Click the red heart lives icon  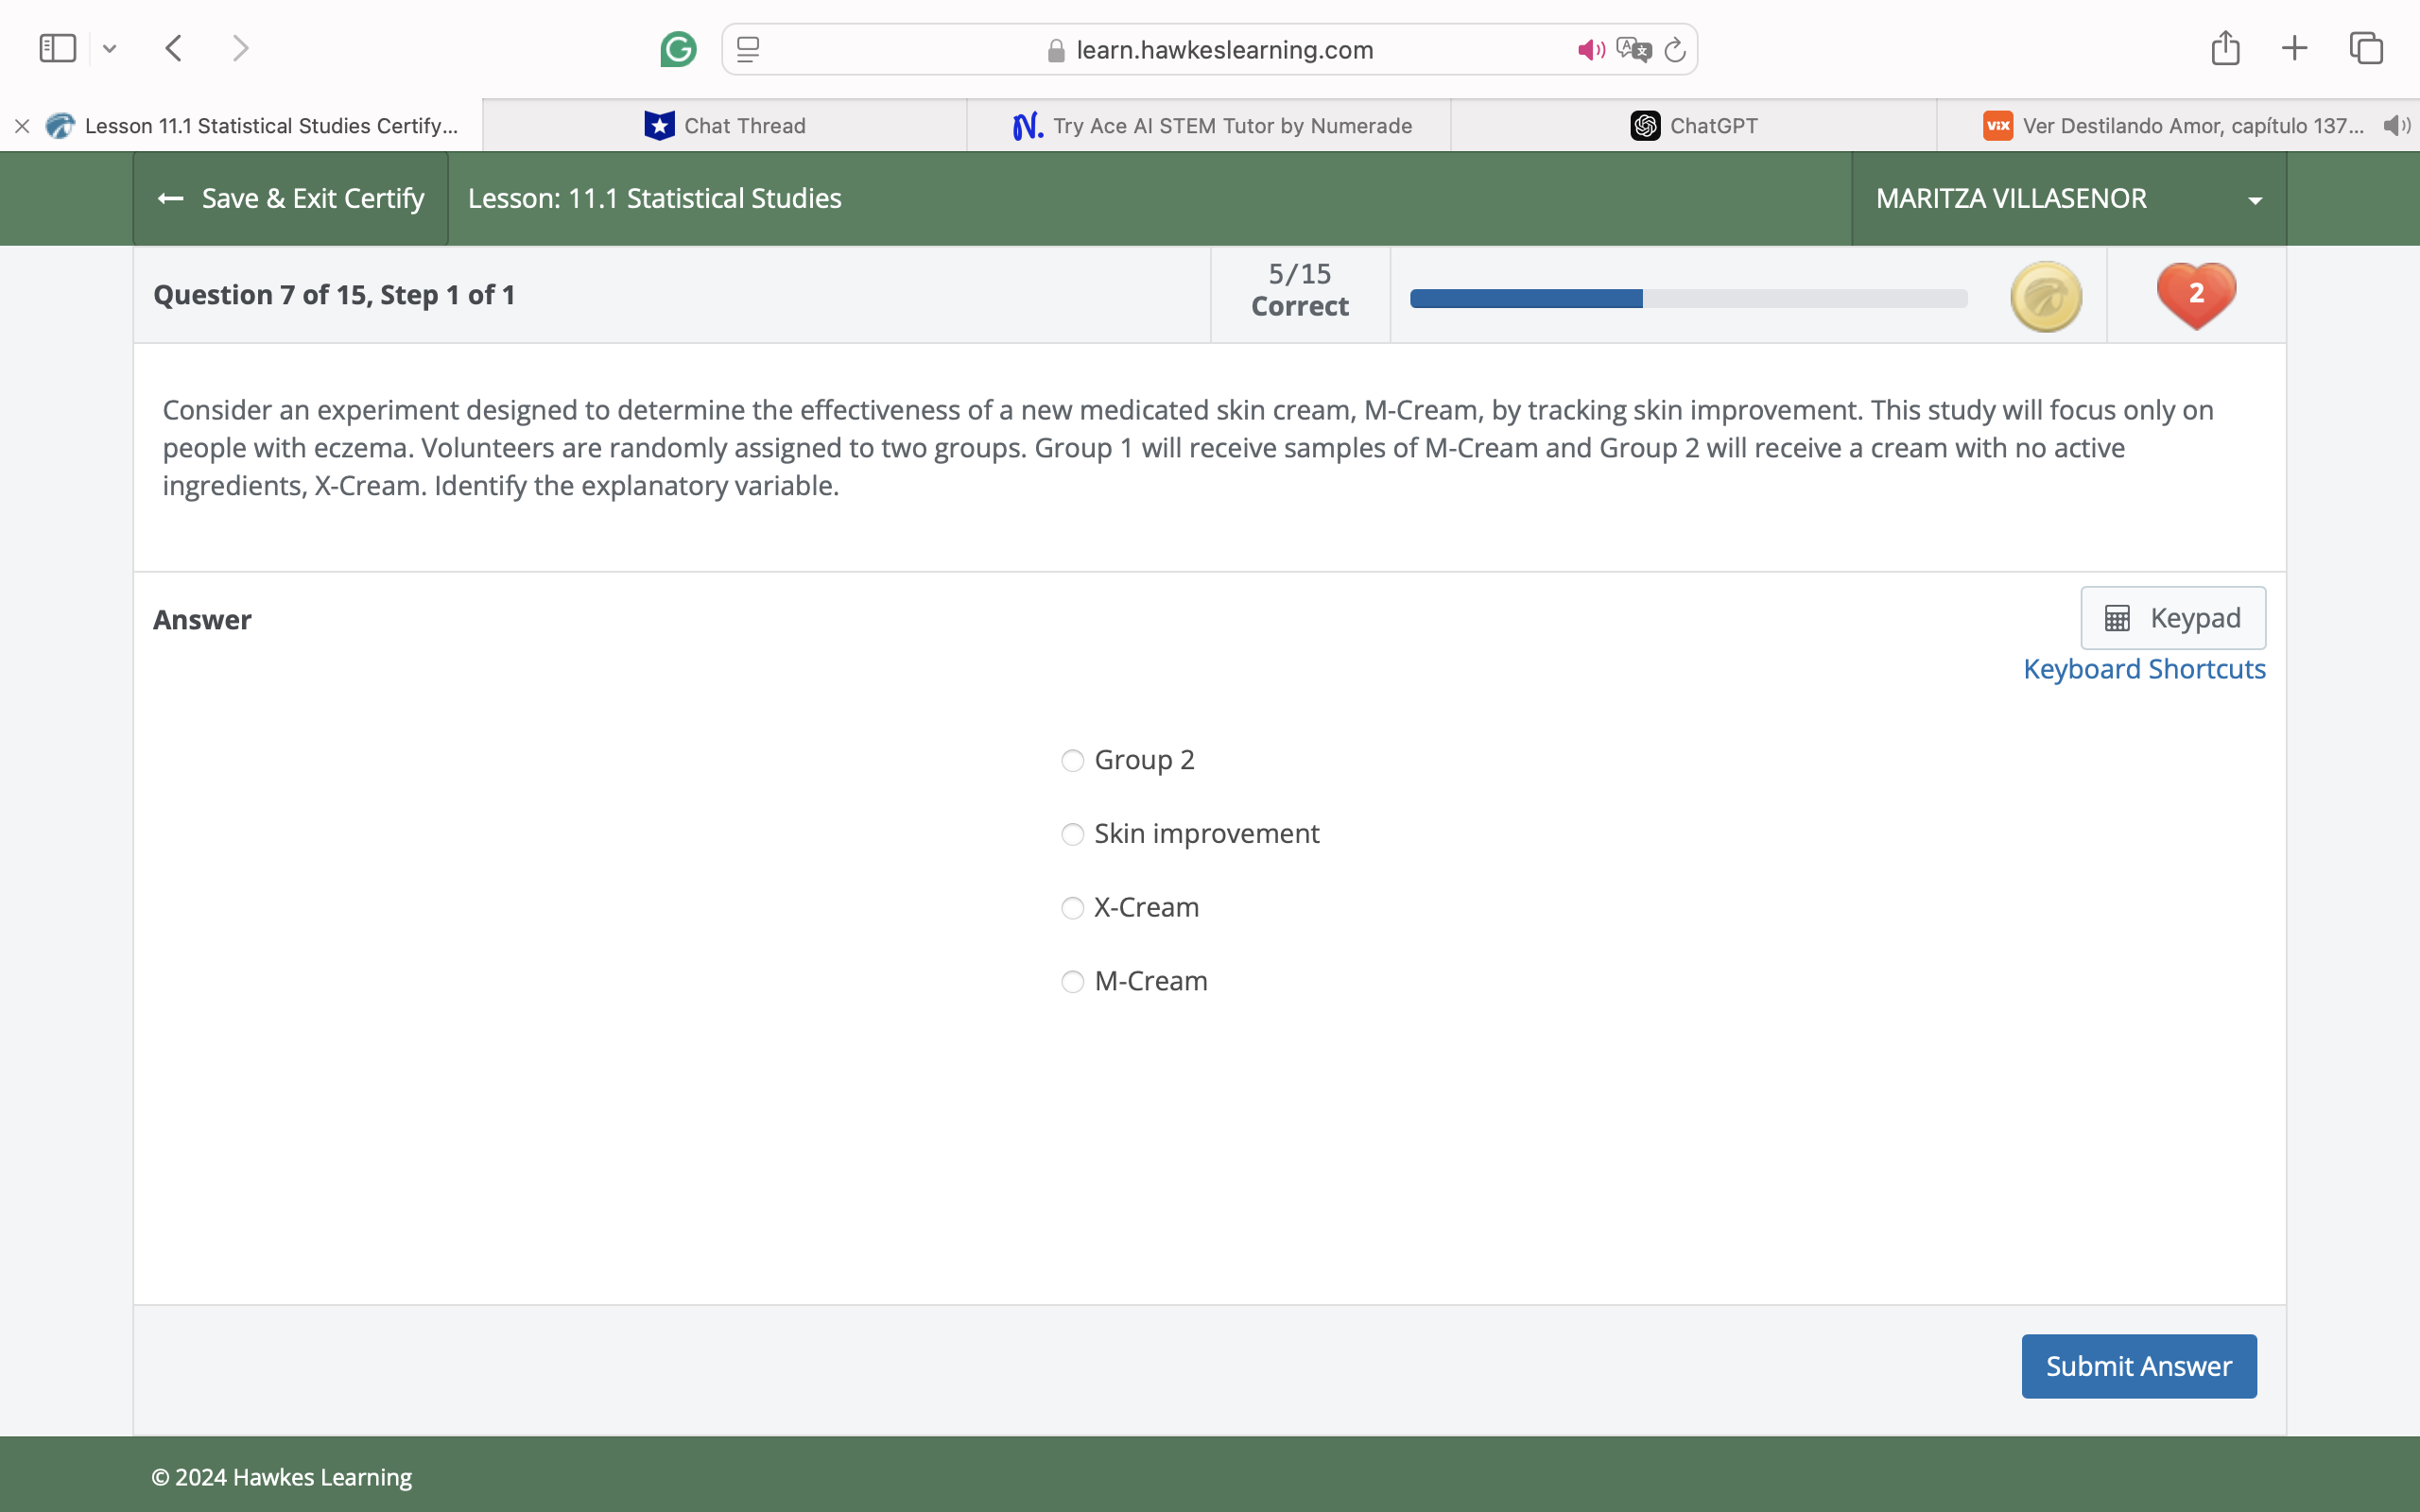pos(2196,295)
